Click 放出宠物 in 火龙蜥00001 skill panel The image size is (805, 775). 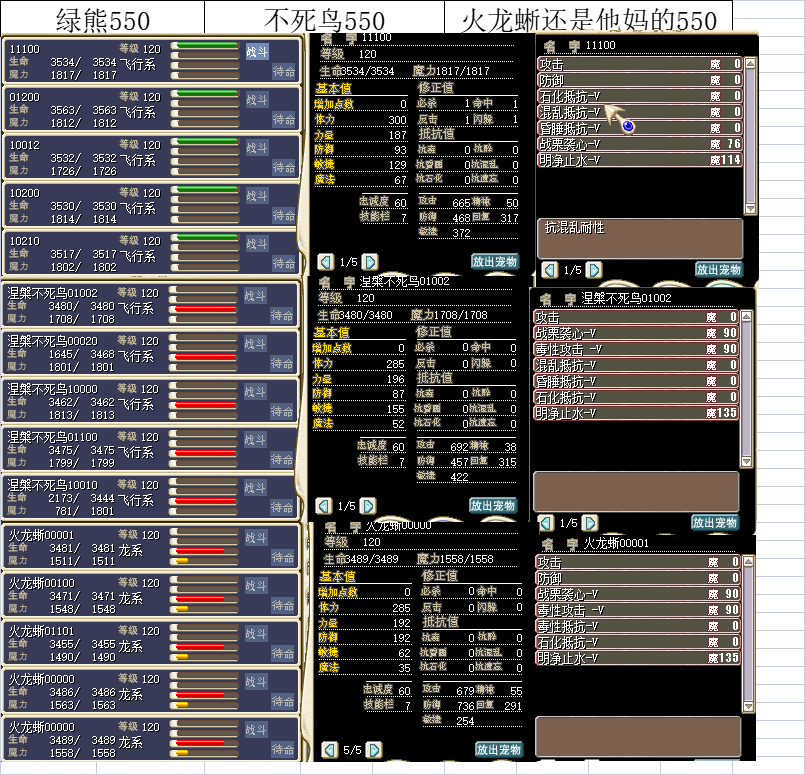pyautogui.click(x=717, y=769)
